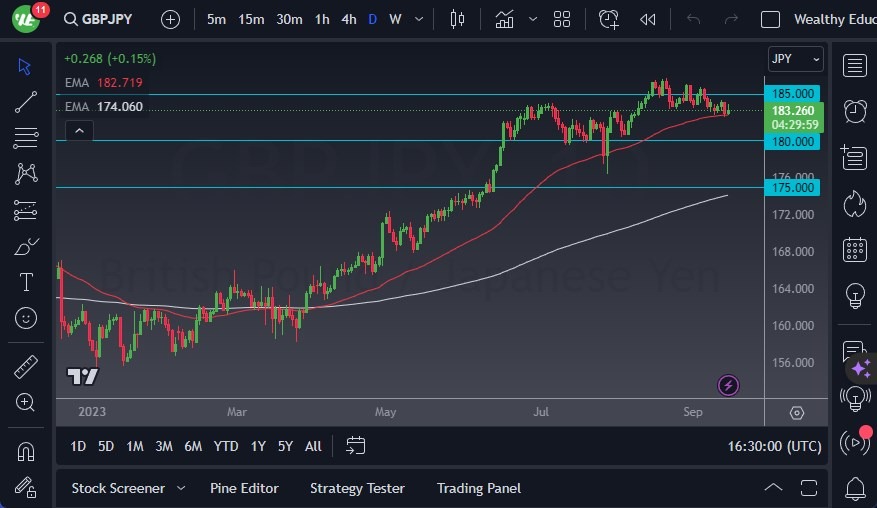This screenshot has width=877, height=508.
Task: Open the indicators chart icon
Action: (504, 19)
